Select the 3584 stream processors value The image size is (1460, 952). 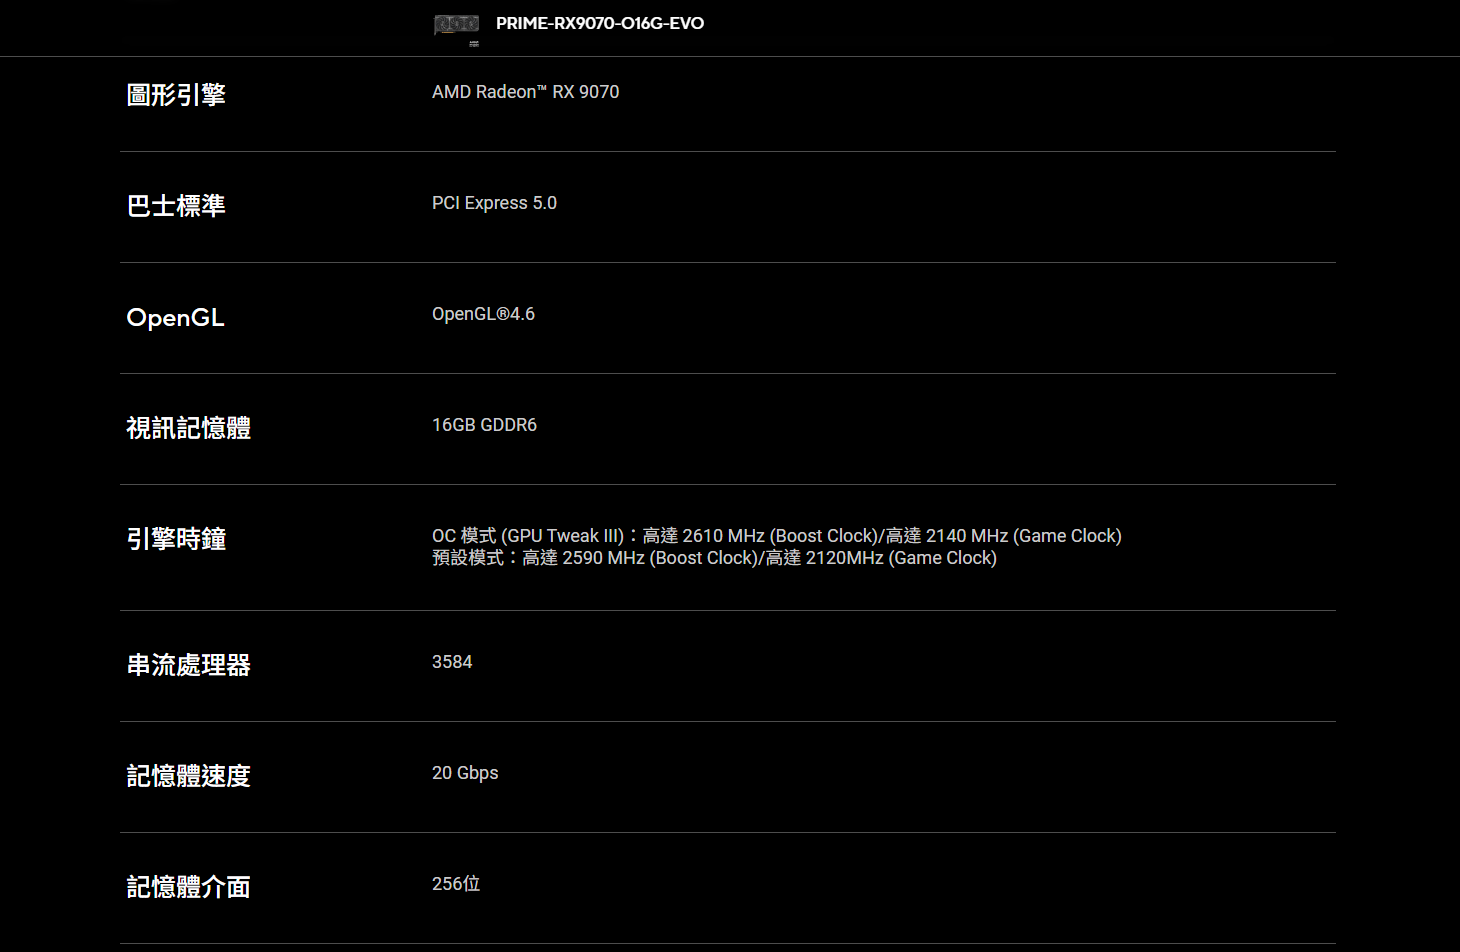click(x=452, y=662)
